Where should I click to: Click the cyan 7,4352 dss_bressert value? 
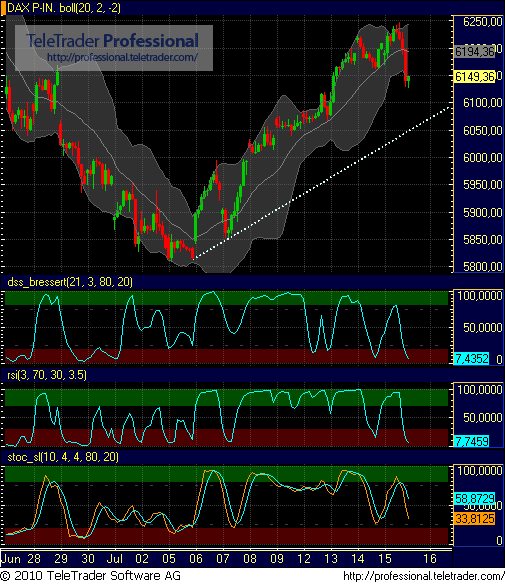coord(471,359)
